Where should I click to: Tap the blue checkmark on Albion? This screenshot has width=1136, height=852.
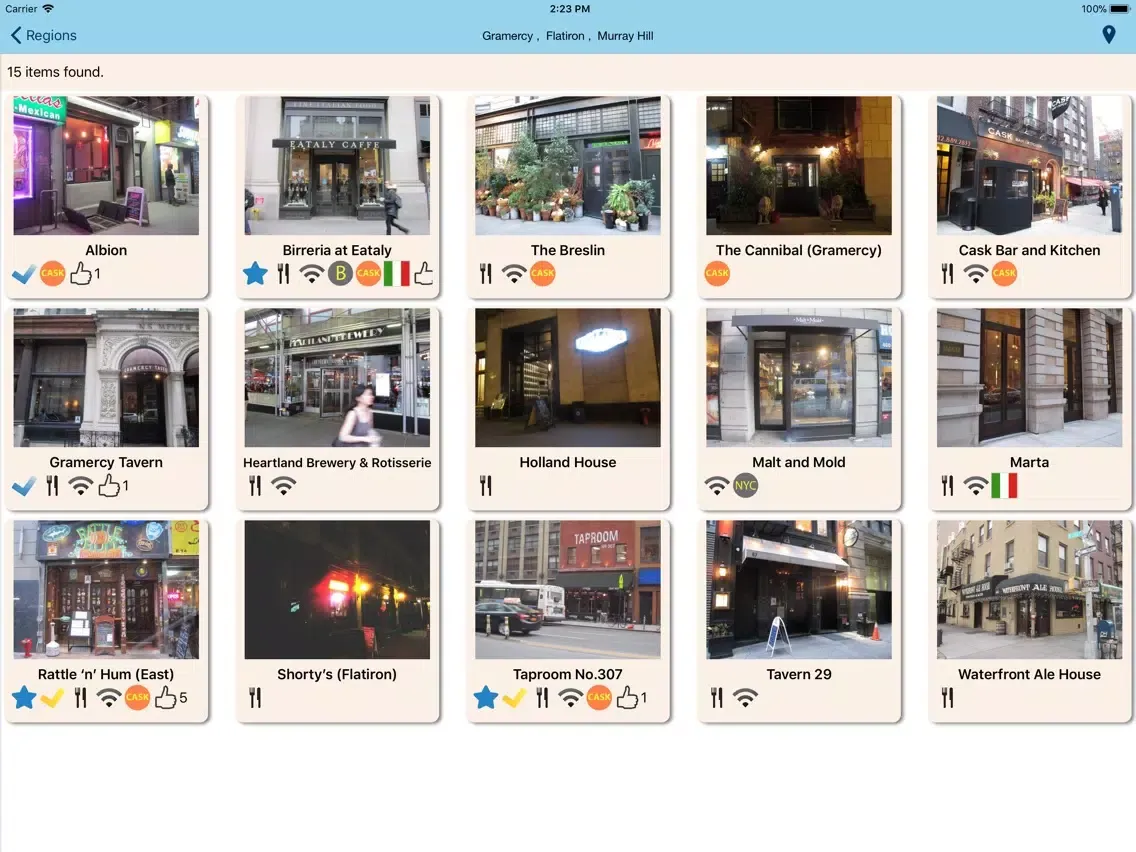[23, 274]
